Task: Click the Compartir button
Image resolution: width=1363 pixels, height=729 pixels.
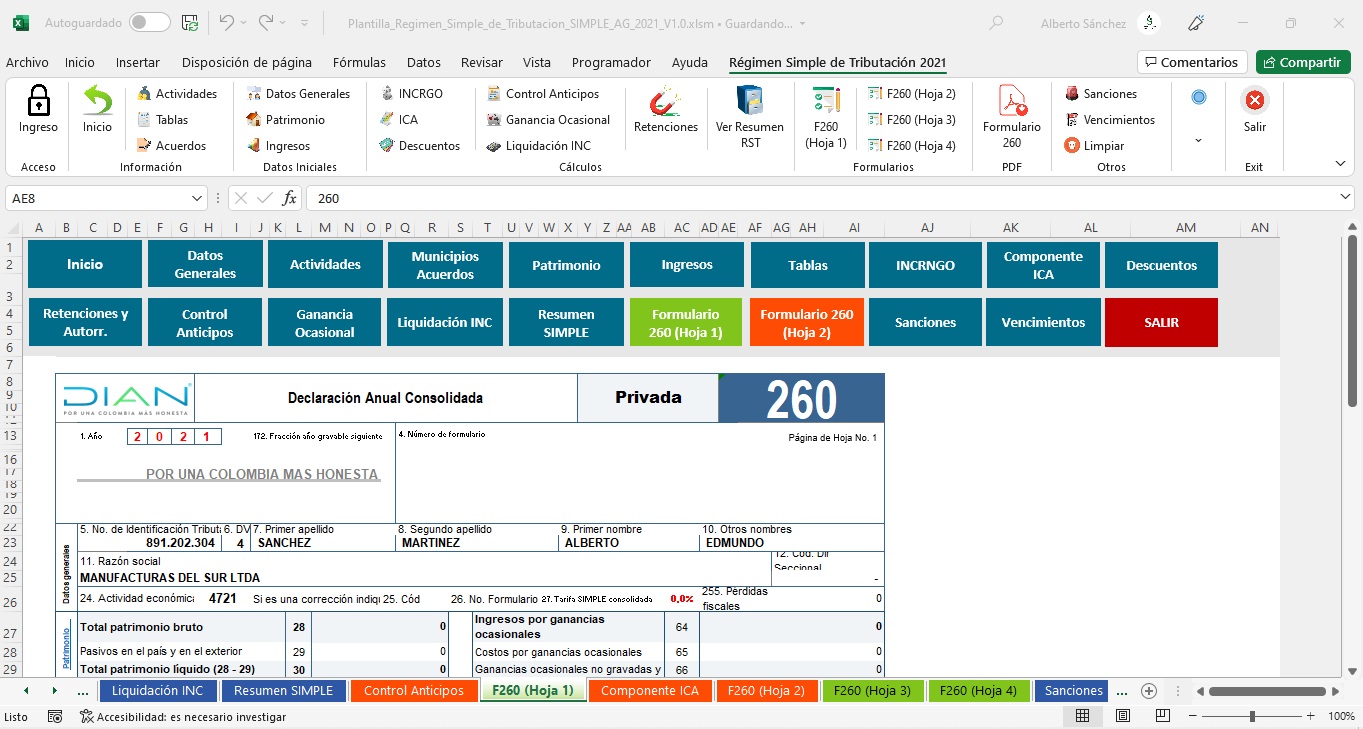Action: (1303, 62)
